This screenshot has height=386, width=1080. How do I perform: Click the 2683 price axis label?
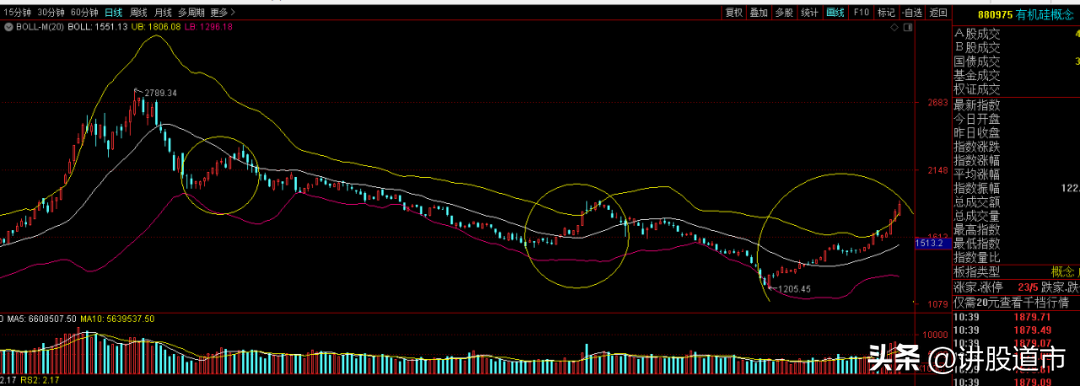point(939,103)
